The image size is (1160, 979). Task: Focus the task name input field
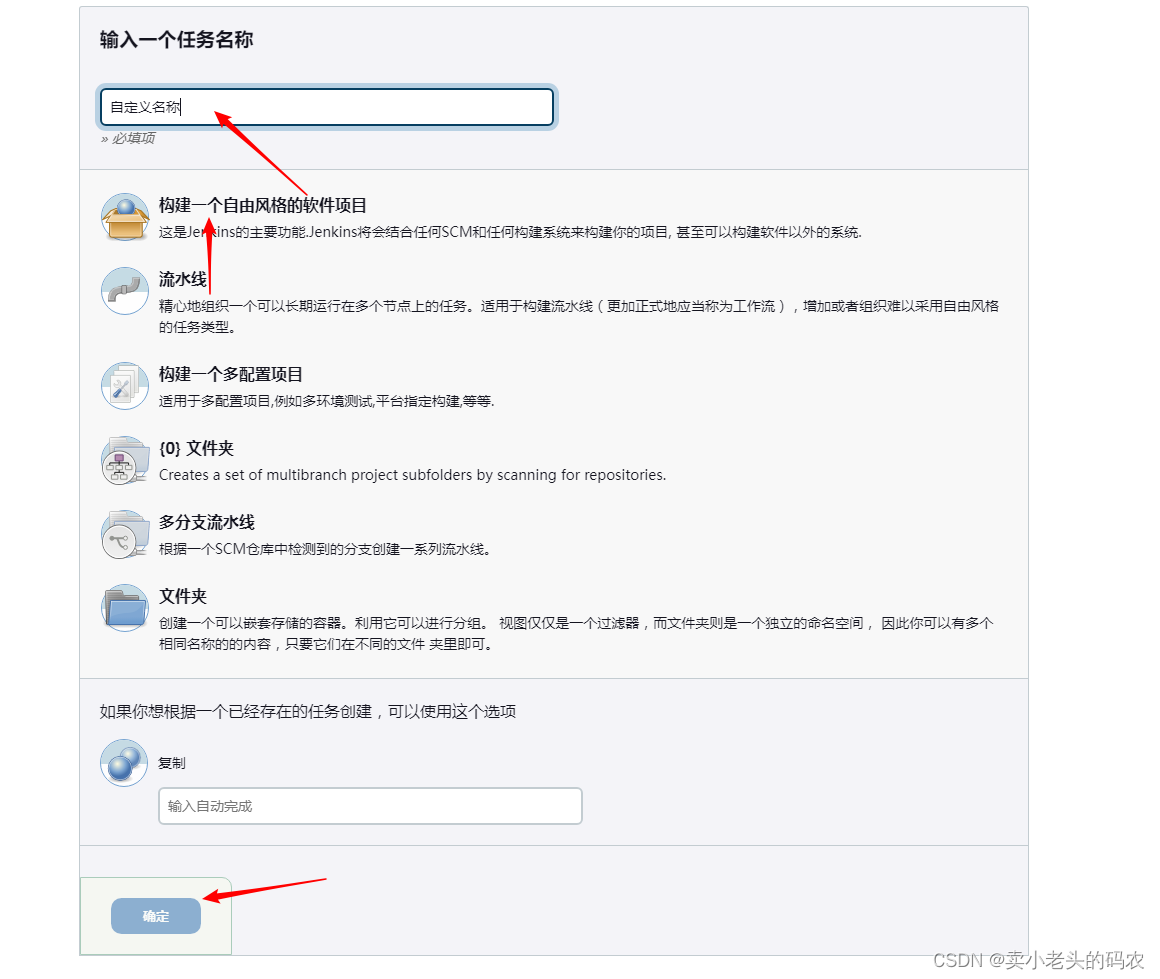click(326, 107)
